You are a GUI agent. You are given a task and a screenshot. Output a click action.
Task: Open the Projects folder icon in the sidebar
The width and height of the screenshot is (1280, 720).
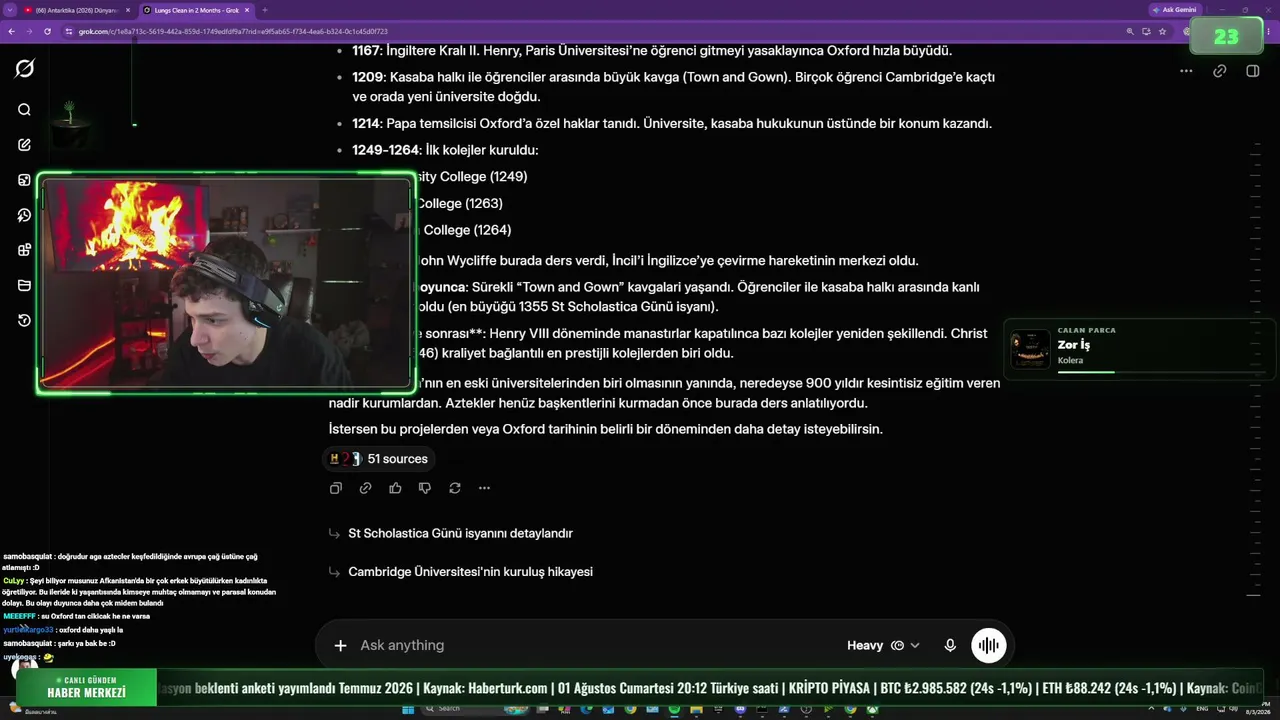pos(25,286)
